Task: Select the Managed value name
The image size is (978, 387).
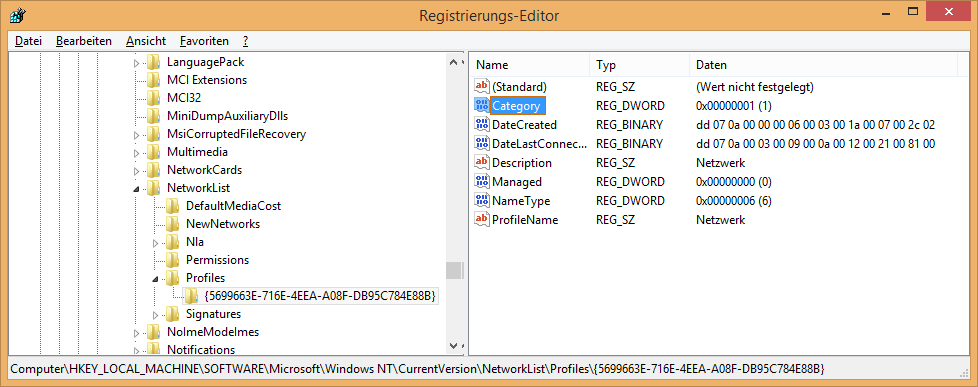Action: (x=516, y=182)
